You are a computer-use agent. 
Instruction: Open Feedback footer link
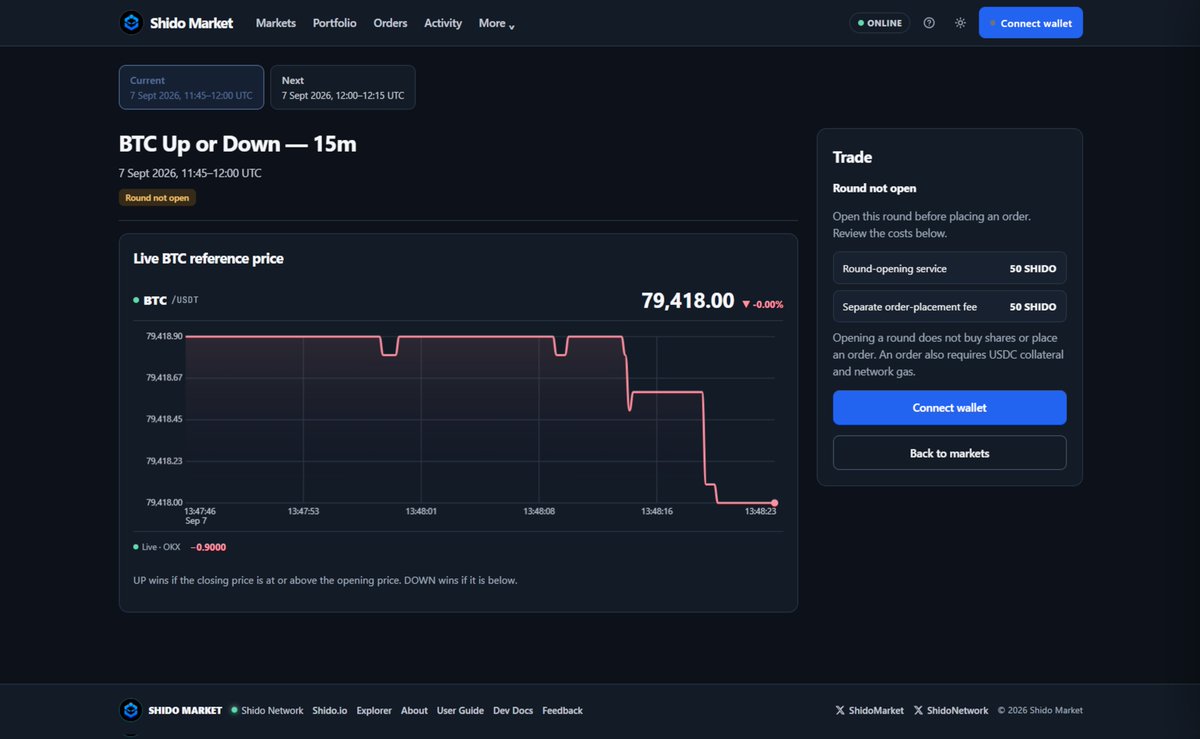point(562,711)
